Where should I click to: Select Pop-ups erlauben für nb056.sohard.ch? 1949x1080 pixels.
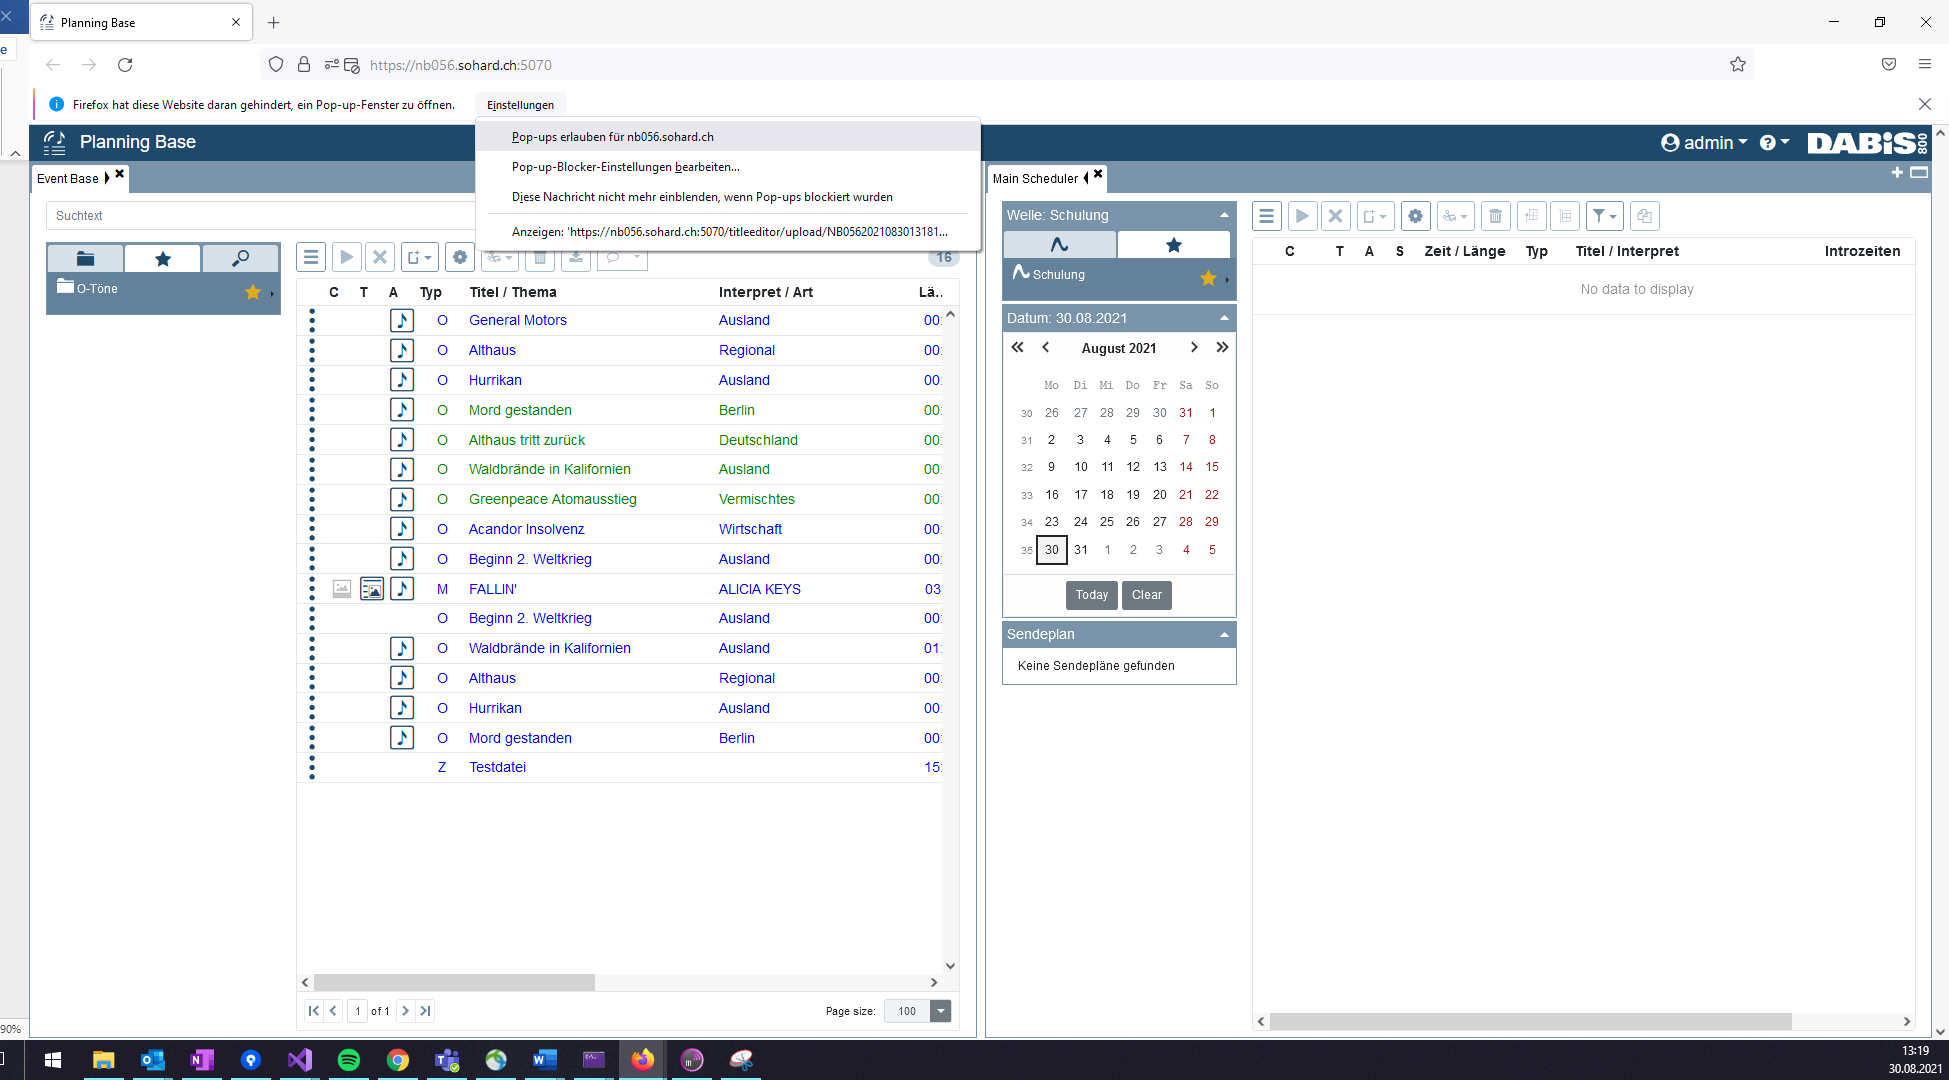(612, 137)
